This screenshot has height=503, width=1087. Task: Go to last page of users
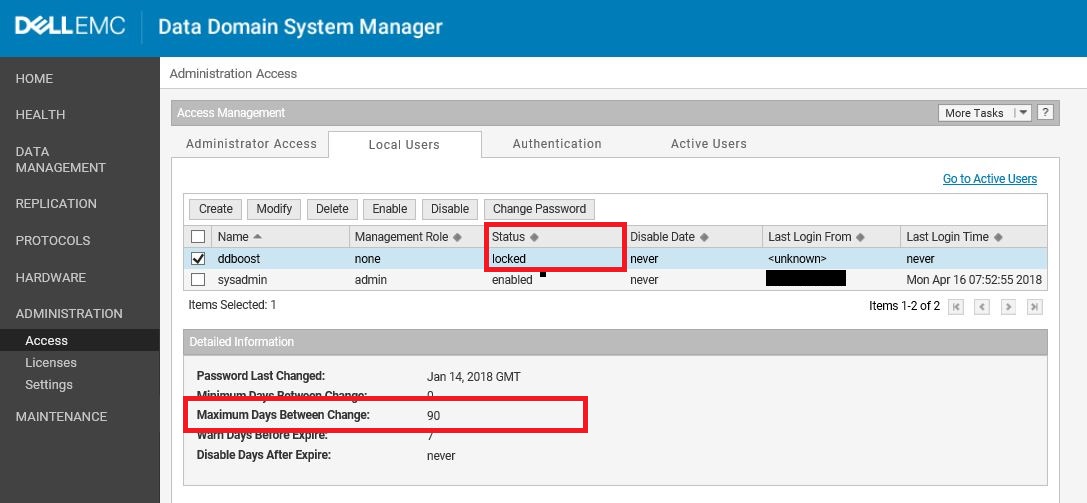pos(1035,306)
